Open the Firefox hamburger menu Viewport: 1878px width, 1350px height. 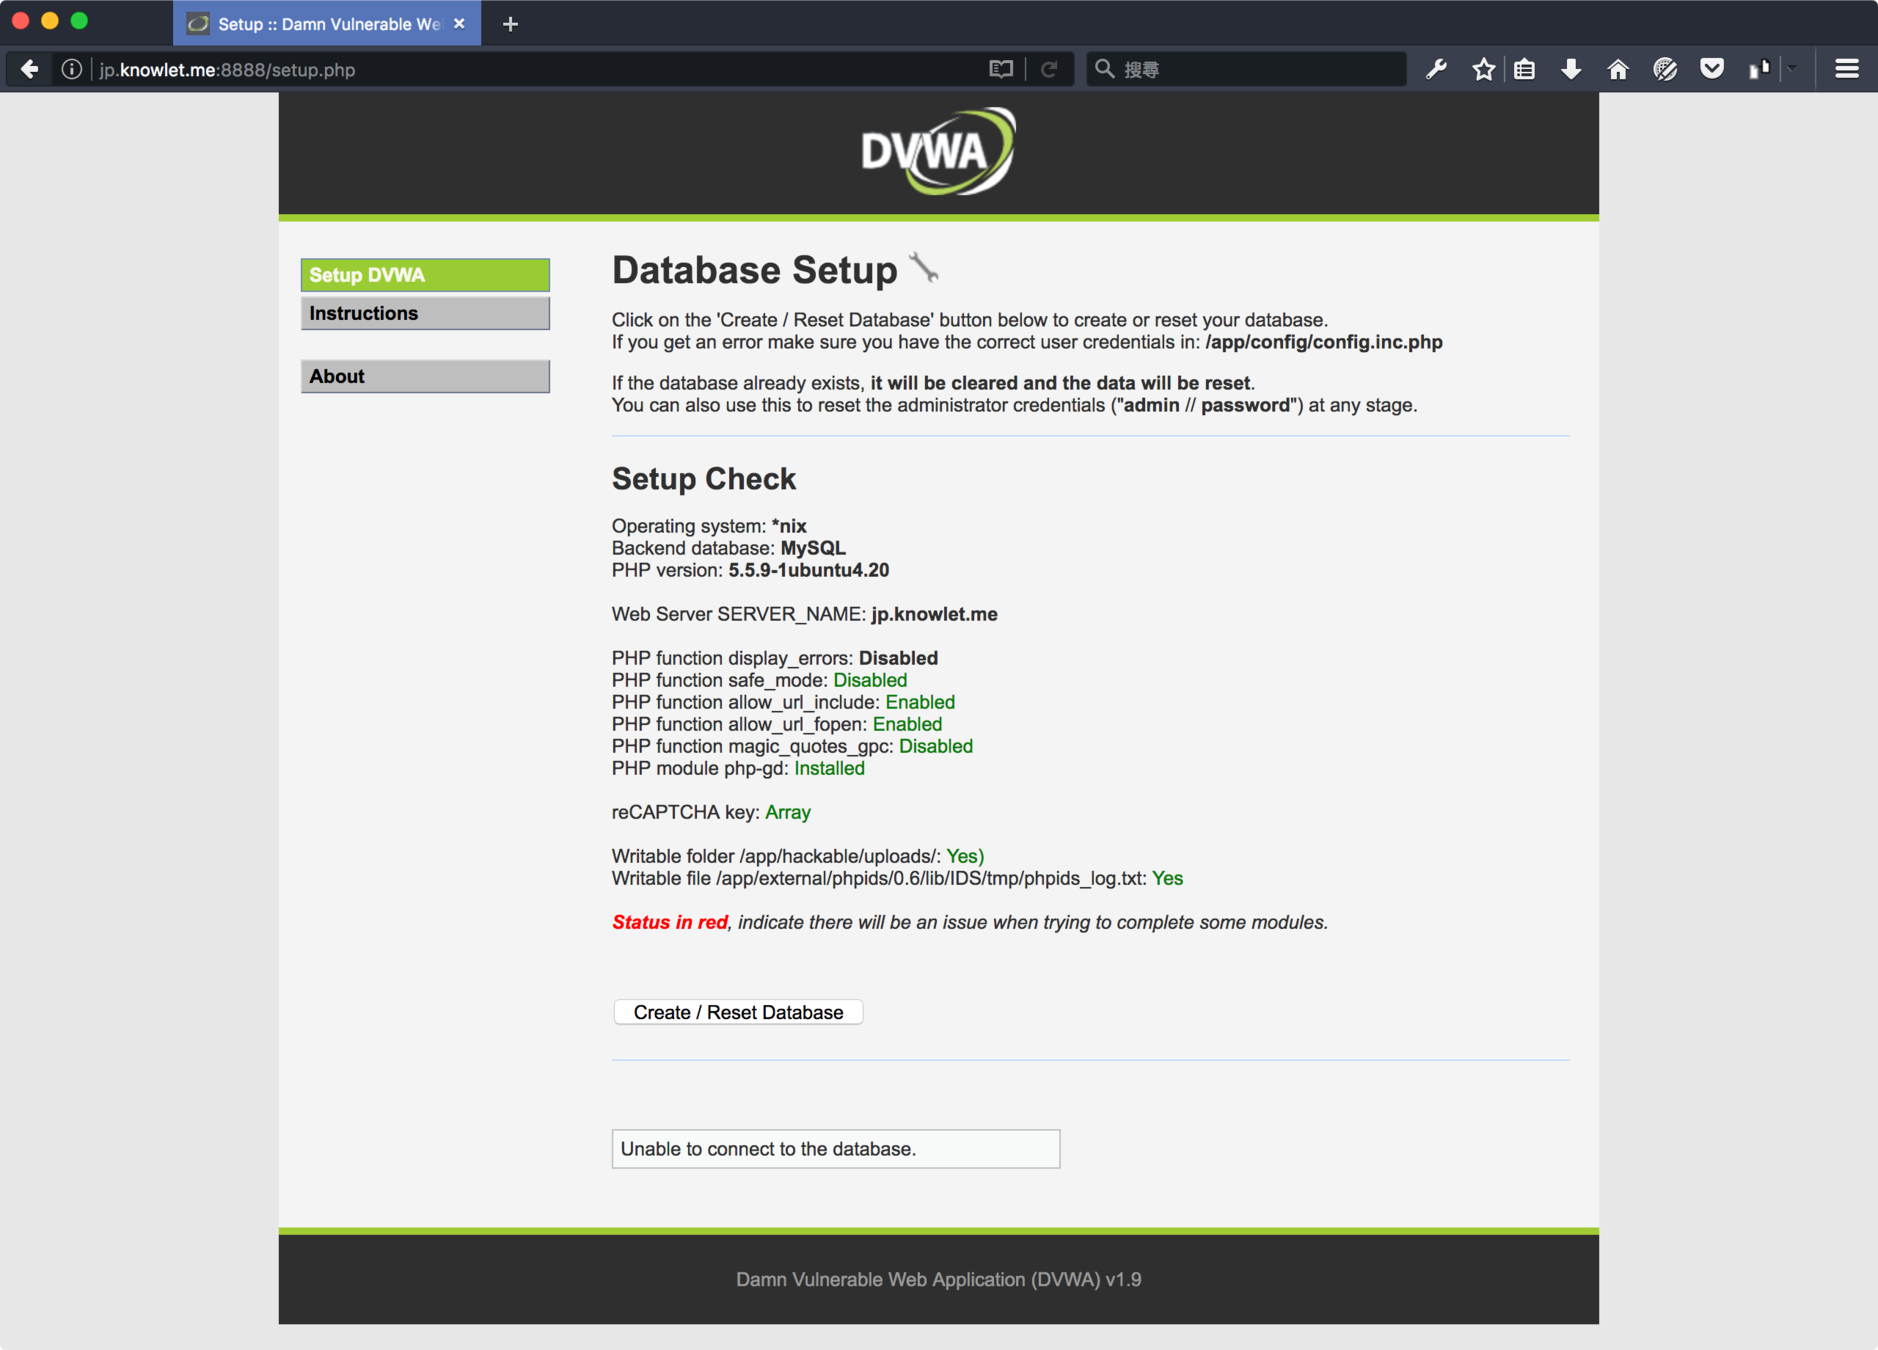(x=1847, y=69)
